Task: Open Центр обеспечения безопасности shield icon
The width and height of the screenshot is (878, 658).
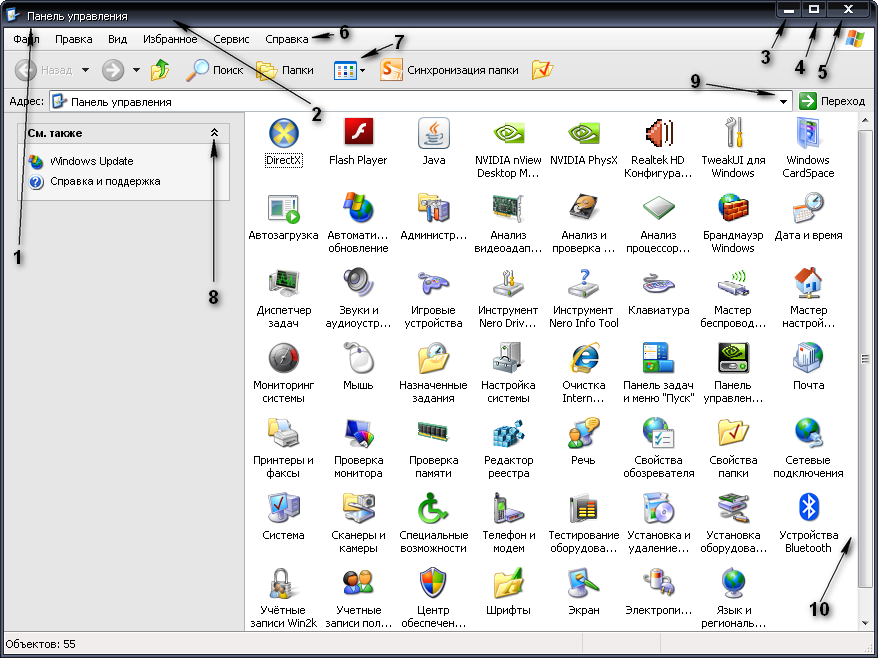Action: [x=433, y=582]
